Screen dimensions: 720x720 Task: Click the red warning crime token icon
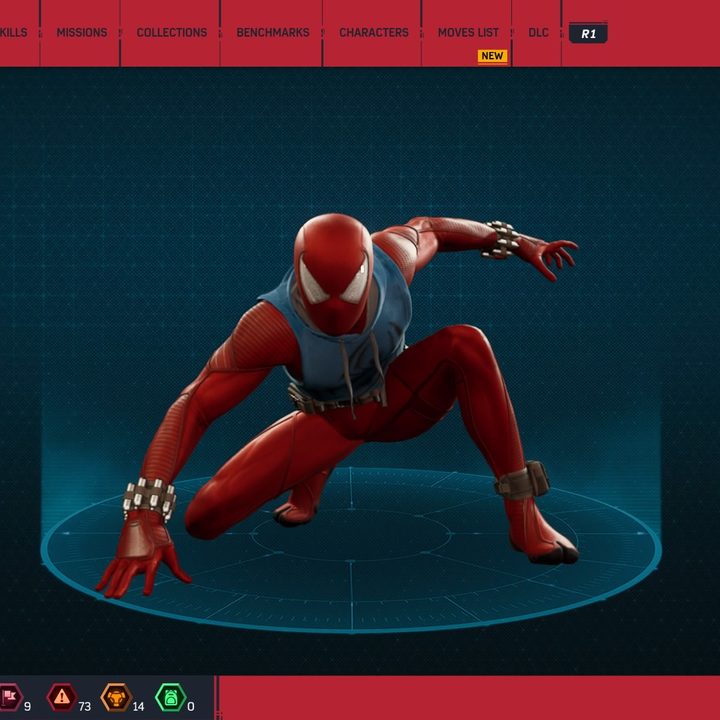pyautogui.click(x=62, y=697)
